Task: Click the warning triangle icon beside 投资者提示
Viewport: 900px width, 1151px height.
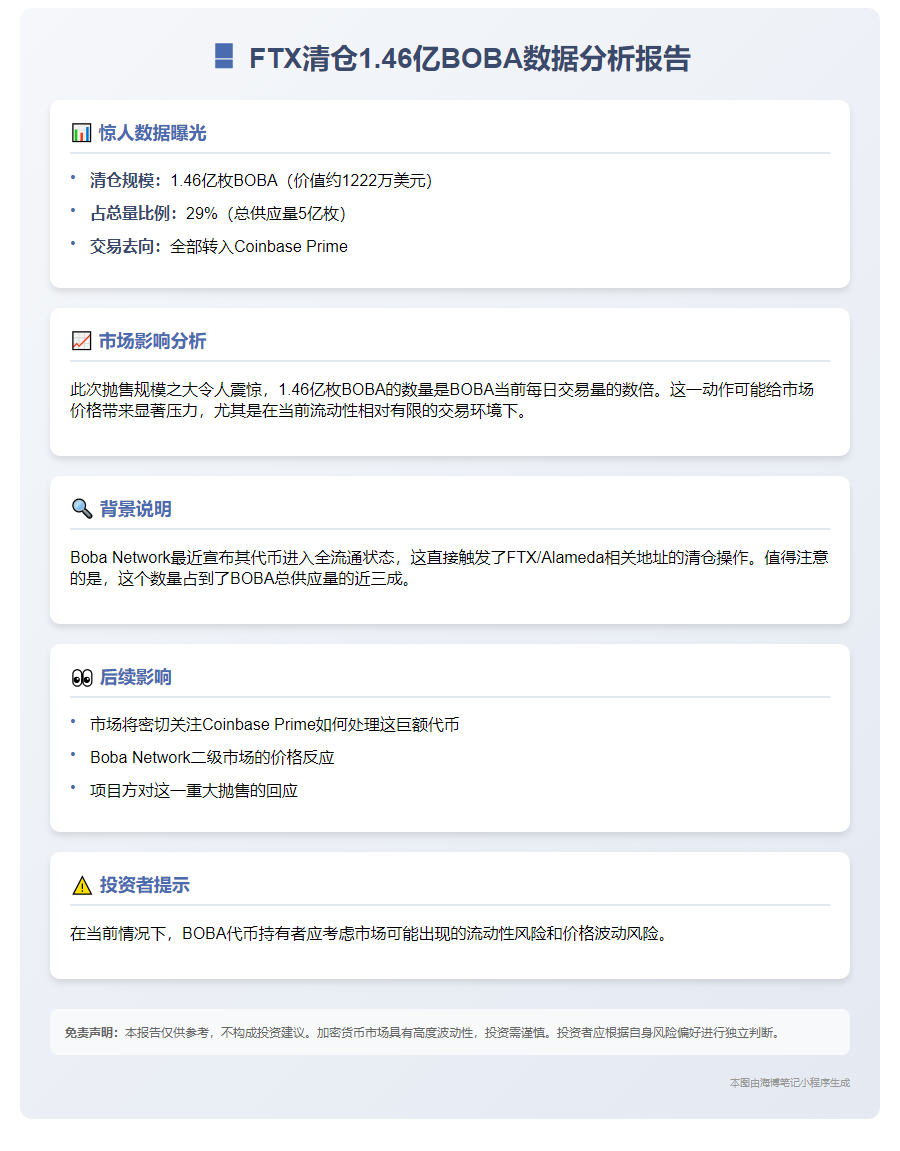Action: (x=81, y=885)
